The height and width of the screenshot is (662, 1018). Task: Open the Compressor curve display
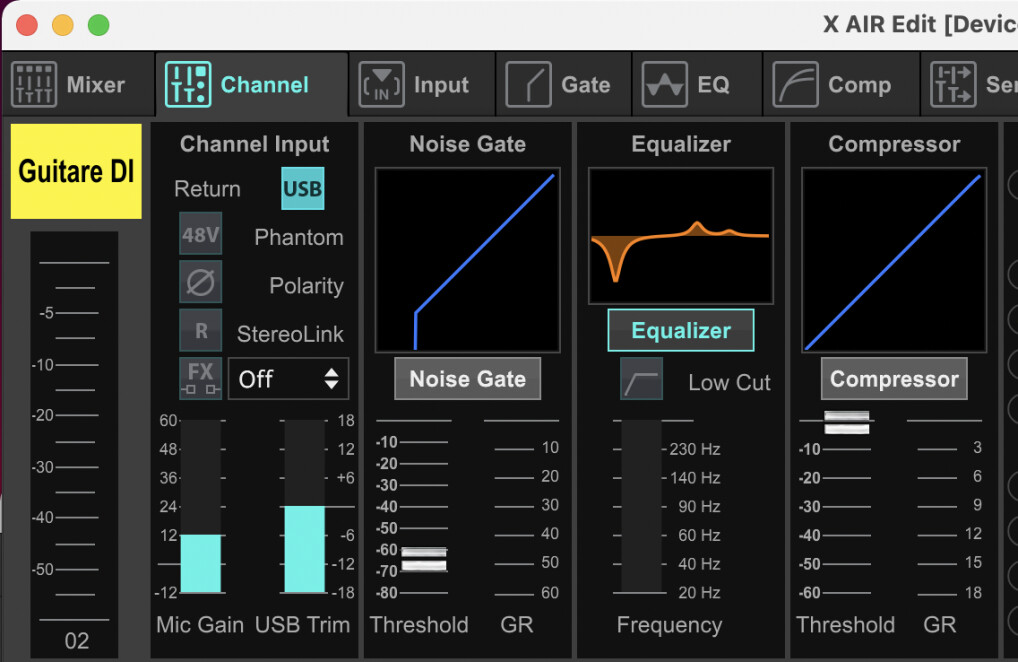tap(894, 260)
